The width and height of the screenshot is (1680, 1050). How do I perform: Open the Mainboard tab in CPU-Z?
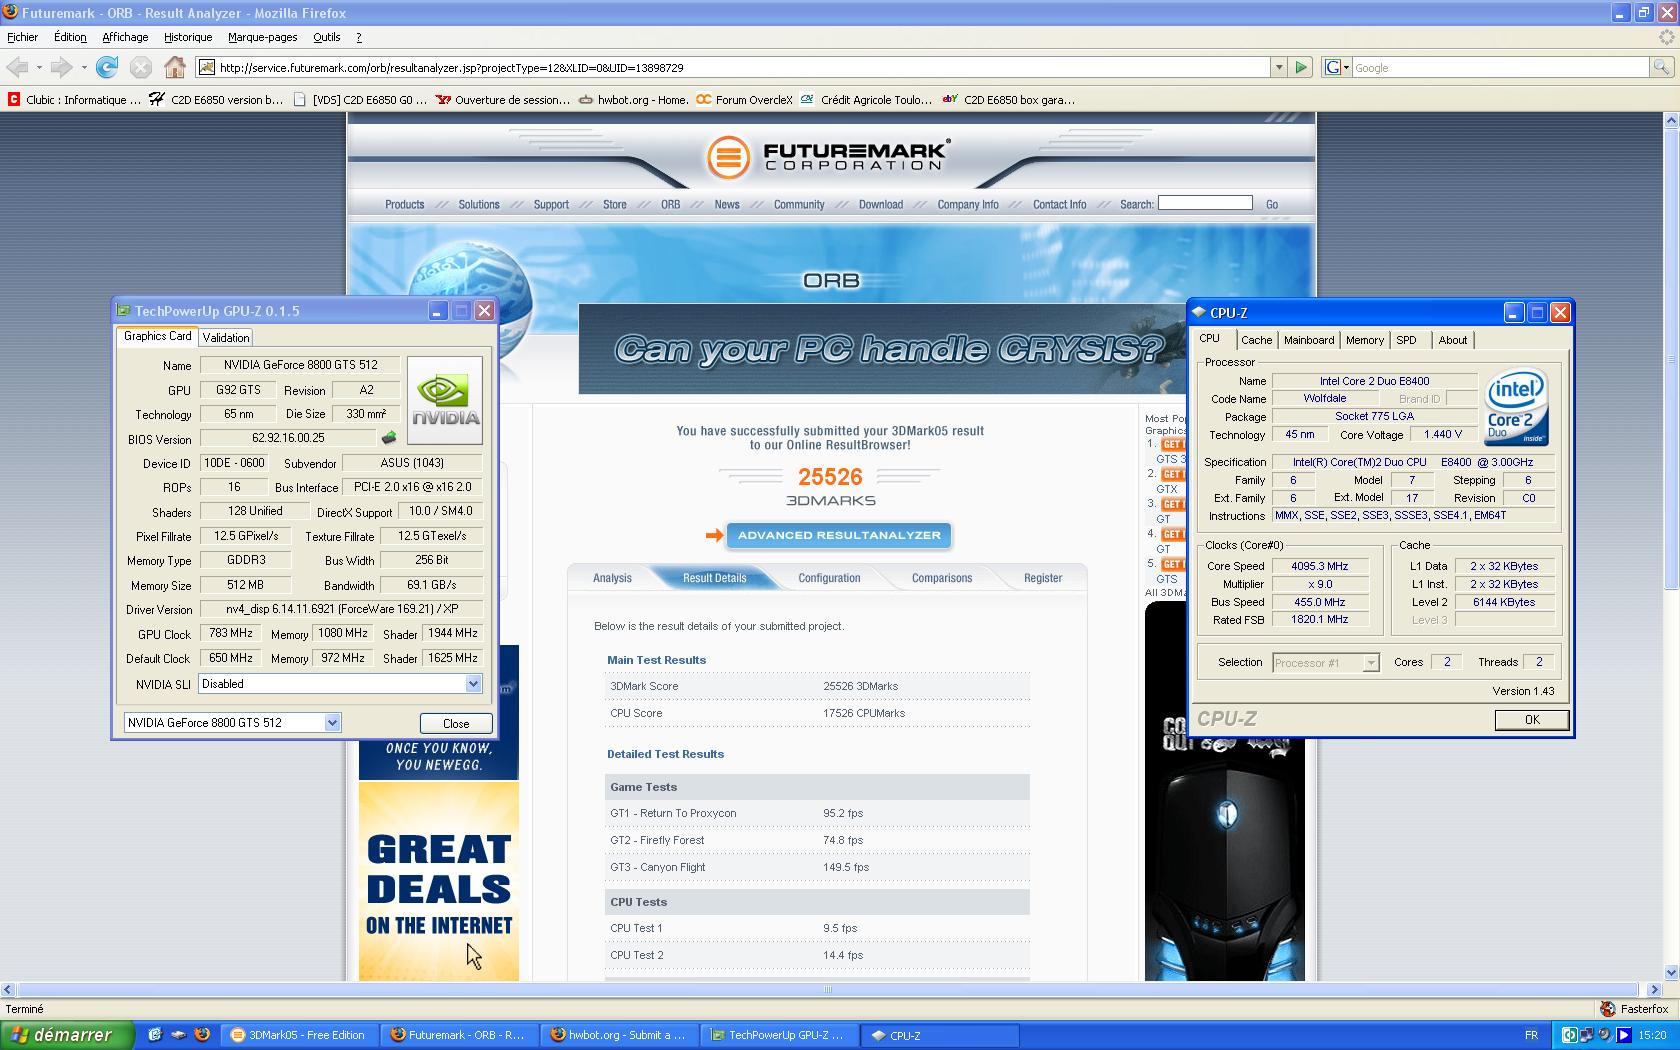point(1309,340)
